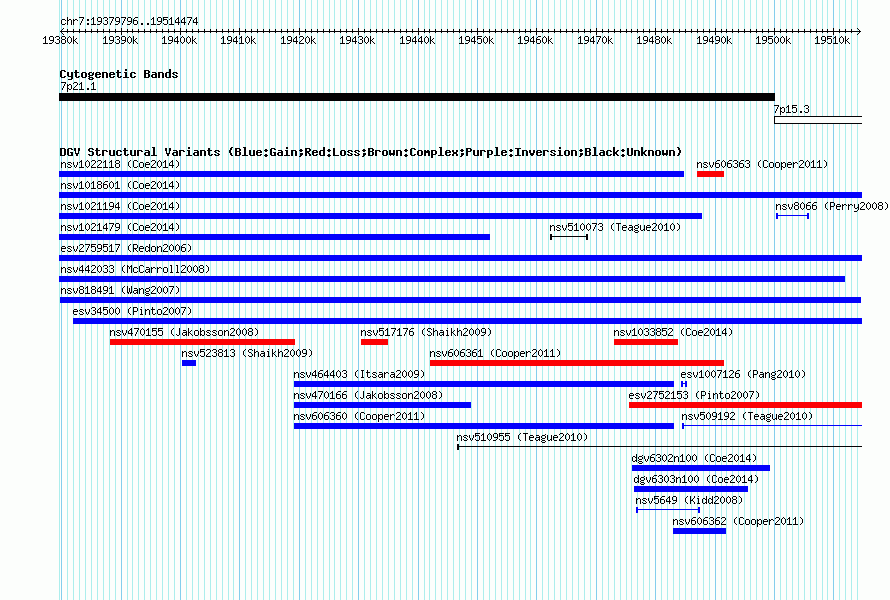
Task: Click the 19460k ruler label
Action: [x=535, y=40]
